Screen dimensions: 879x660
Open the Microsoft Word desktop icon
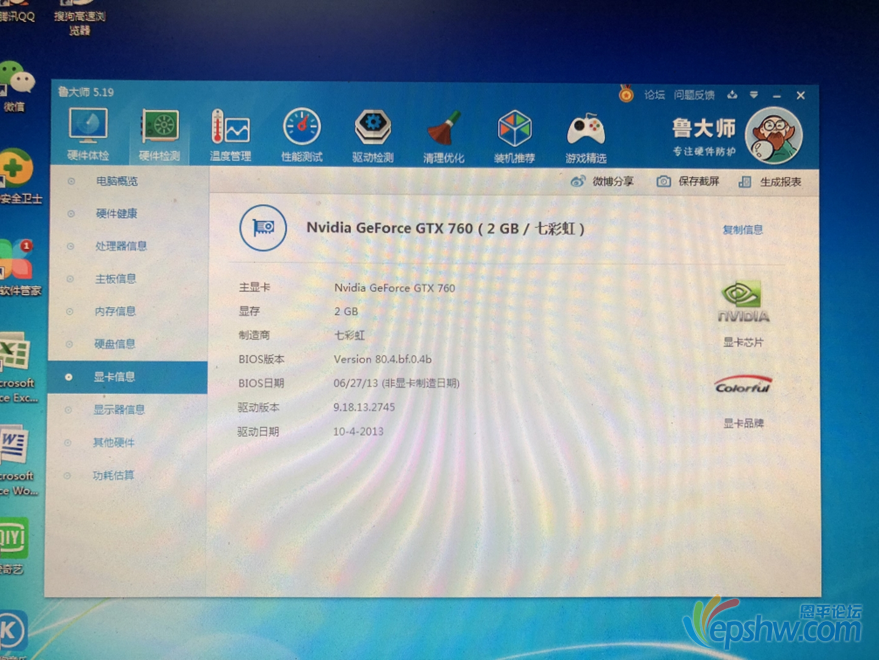(17, 462)
